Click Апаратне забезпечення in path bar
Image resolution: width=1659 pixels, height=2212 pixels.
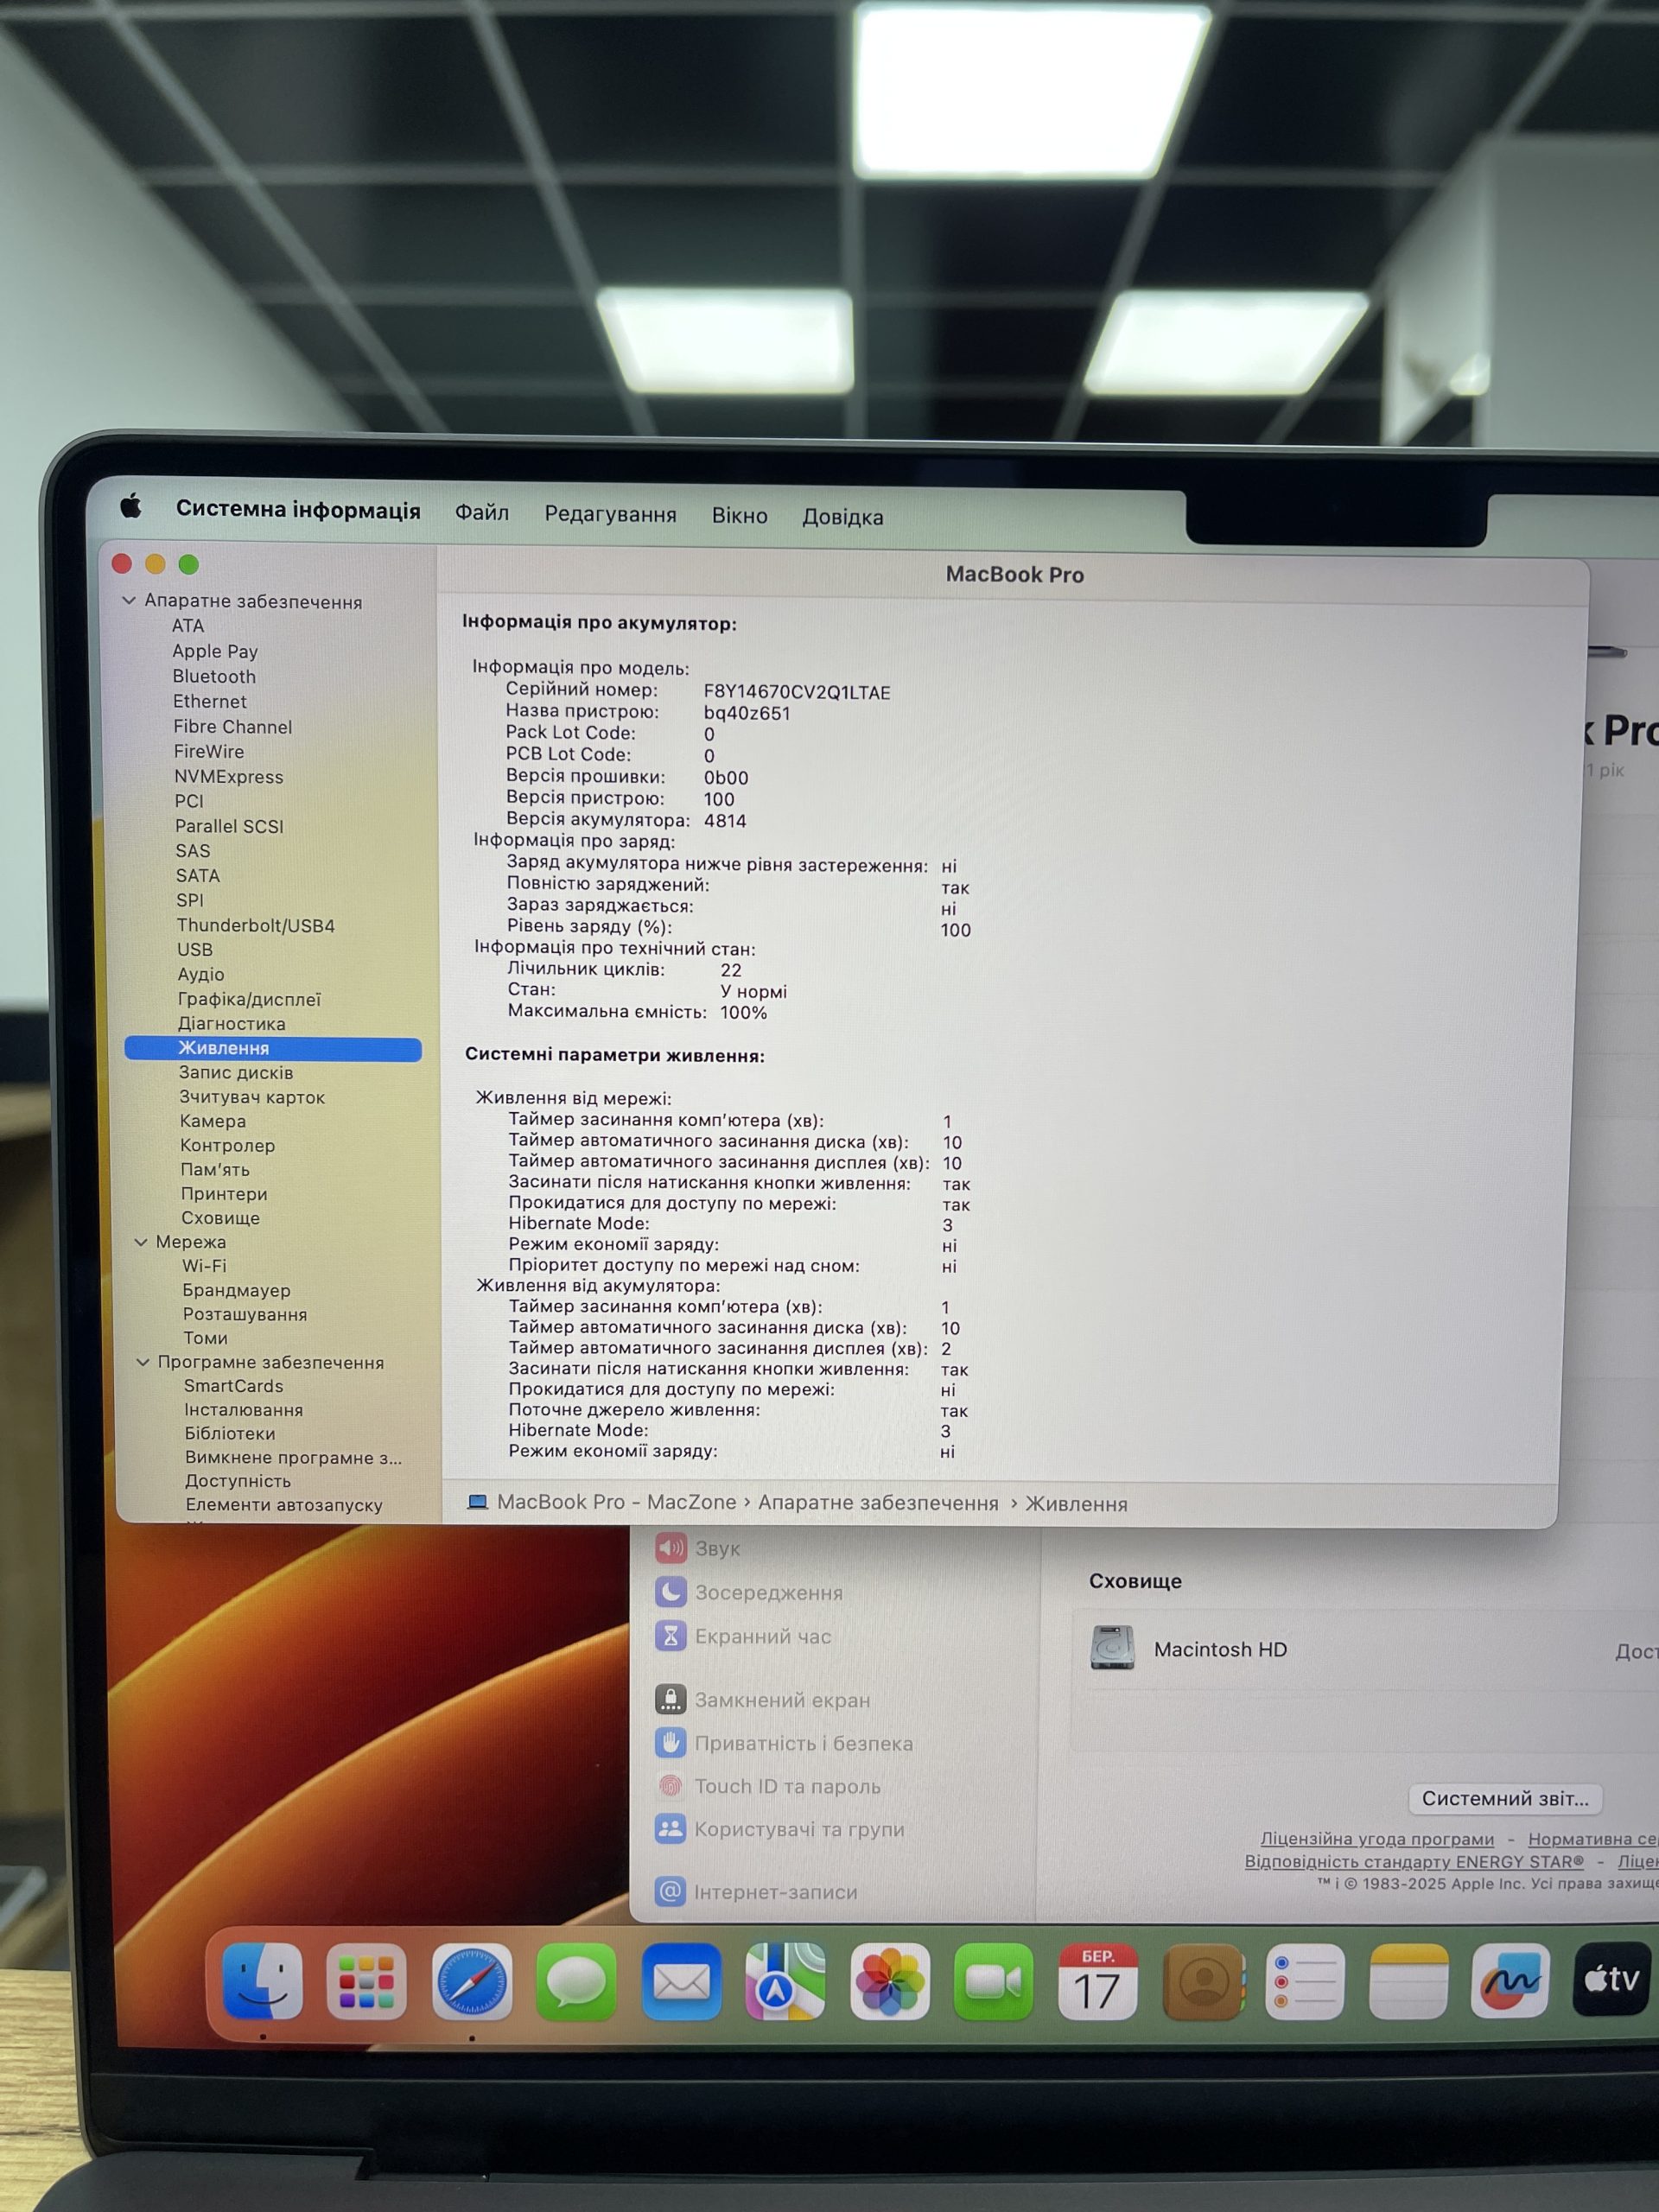pos(878,1503)
